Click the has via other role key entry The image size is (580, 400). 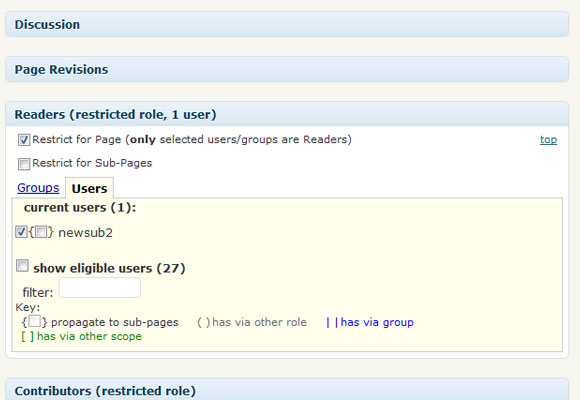(x=252, y=322)
